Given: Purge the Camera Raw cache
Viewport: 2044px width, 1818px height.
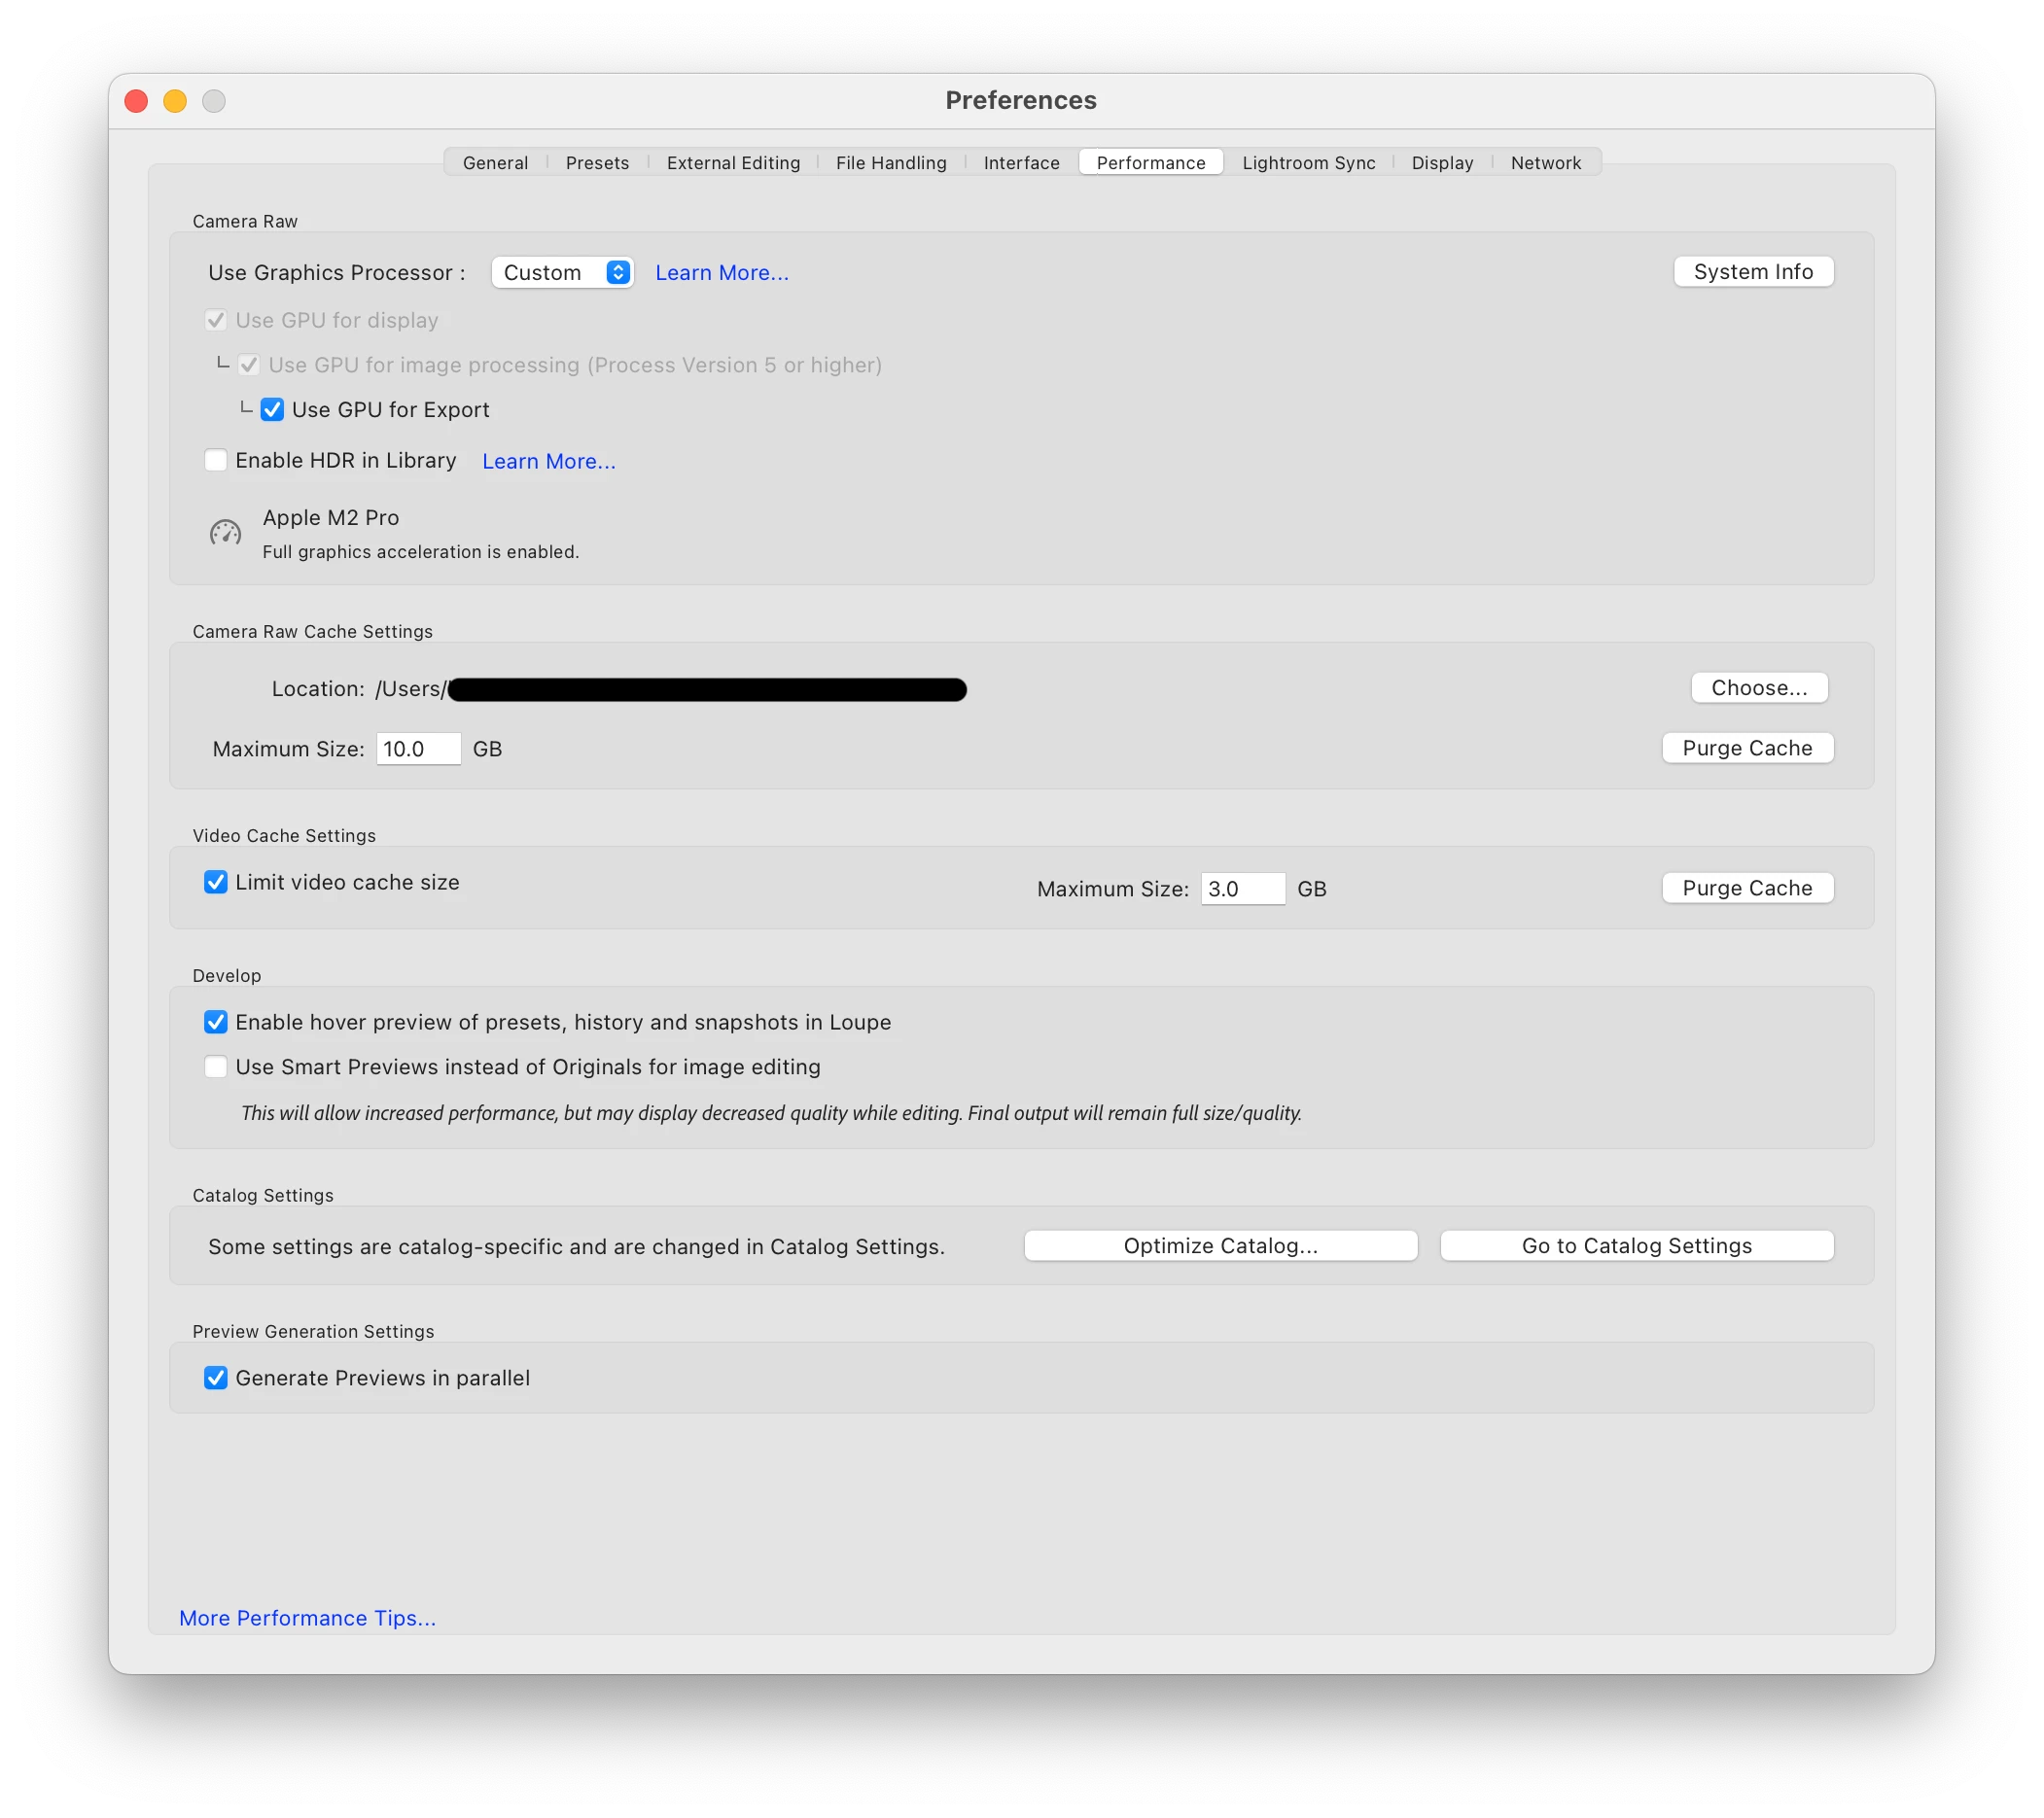Looking at the screenshot, I should [1747, 748].
